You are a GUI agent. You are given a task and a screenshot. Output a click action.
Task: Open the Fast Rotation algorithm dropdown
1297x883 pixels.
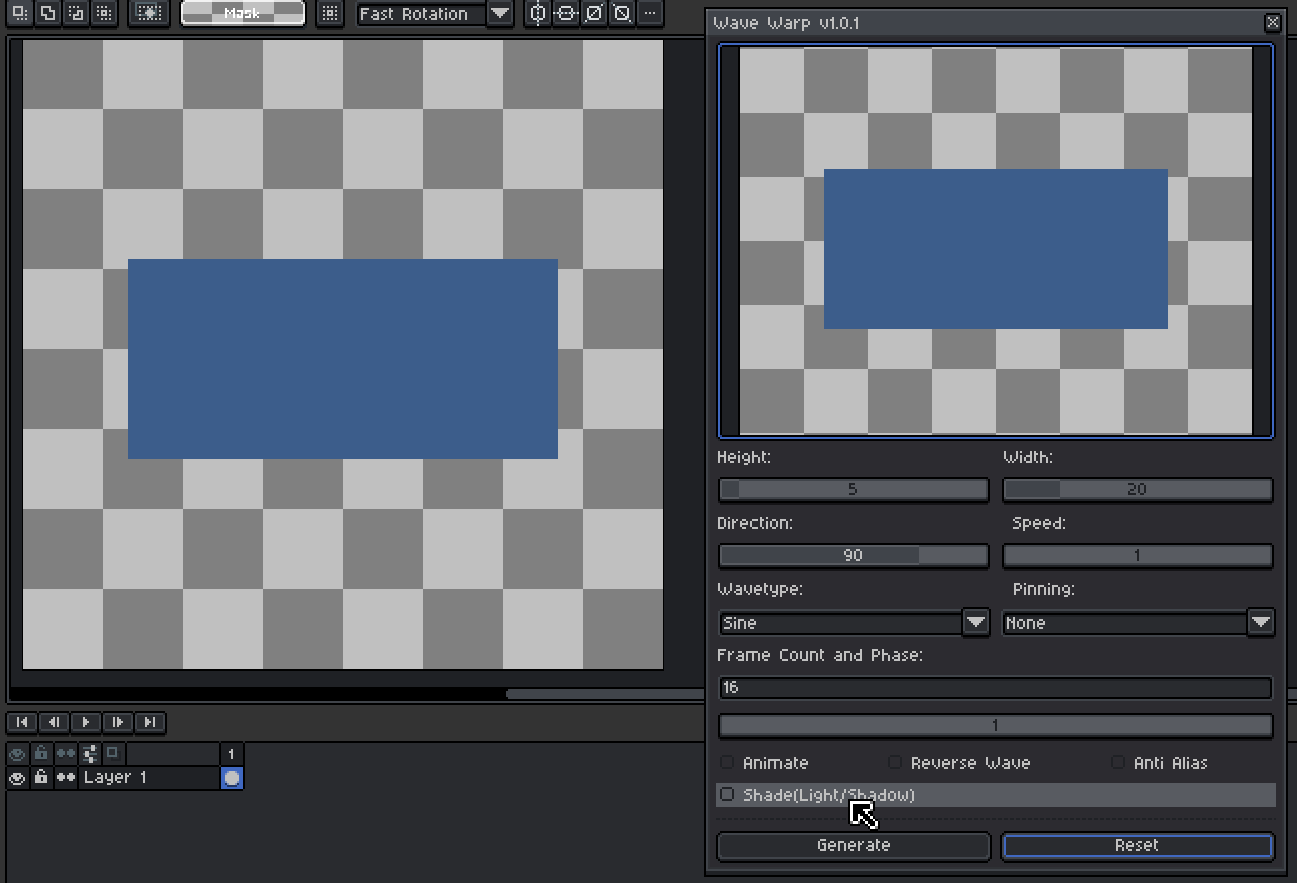coord(499,14)
